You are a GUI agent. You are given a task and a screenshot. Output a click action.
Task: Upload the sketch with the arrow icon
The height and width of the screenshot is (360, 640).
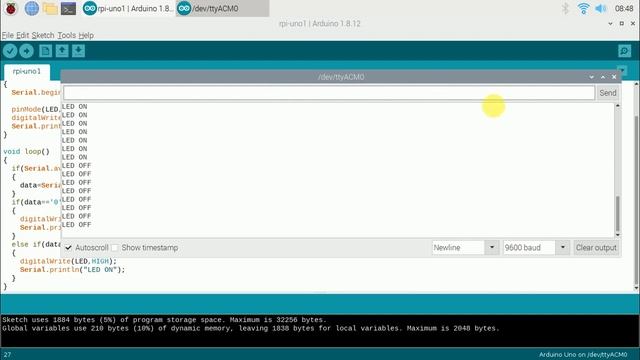pos(27,51)
